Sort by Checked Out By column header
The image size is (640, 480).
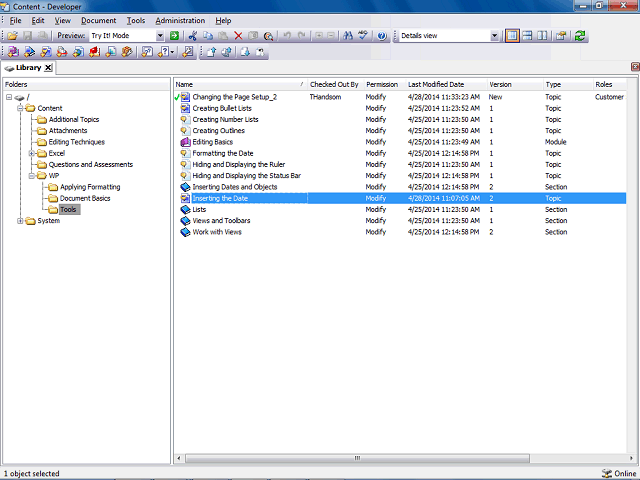tap(335, 84)
